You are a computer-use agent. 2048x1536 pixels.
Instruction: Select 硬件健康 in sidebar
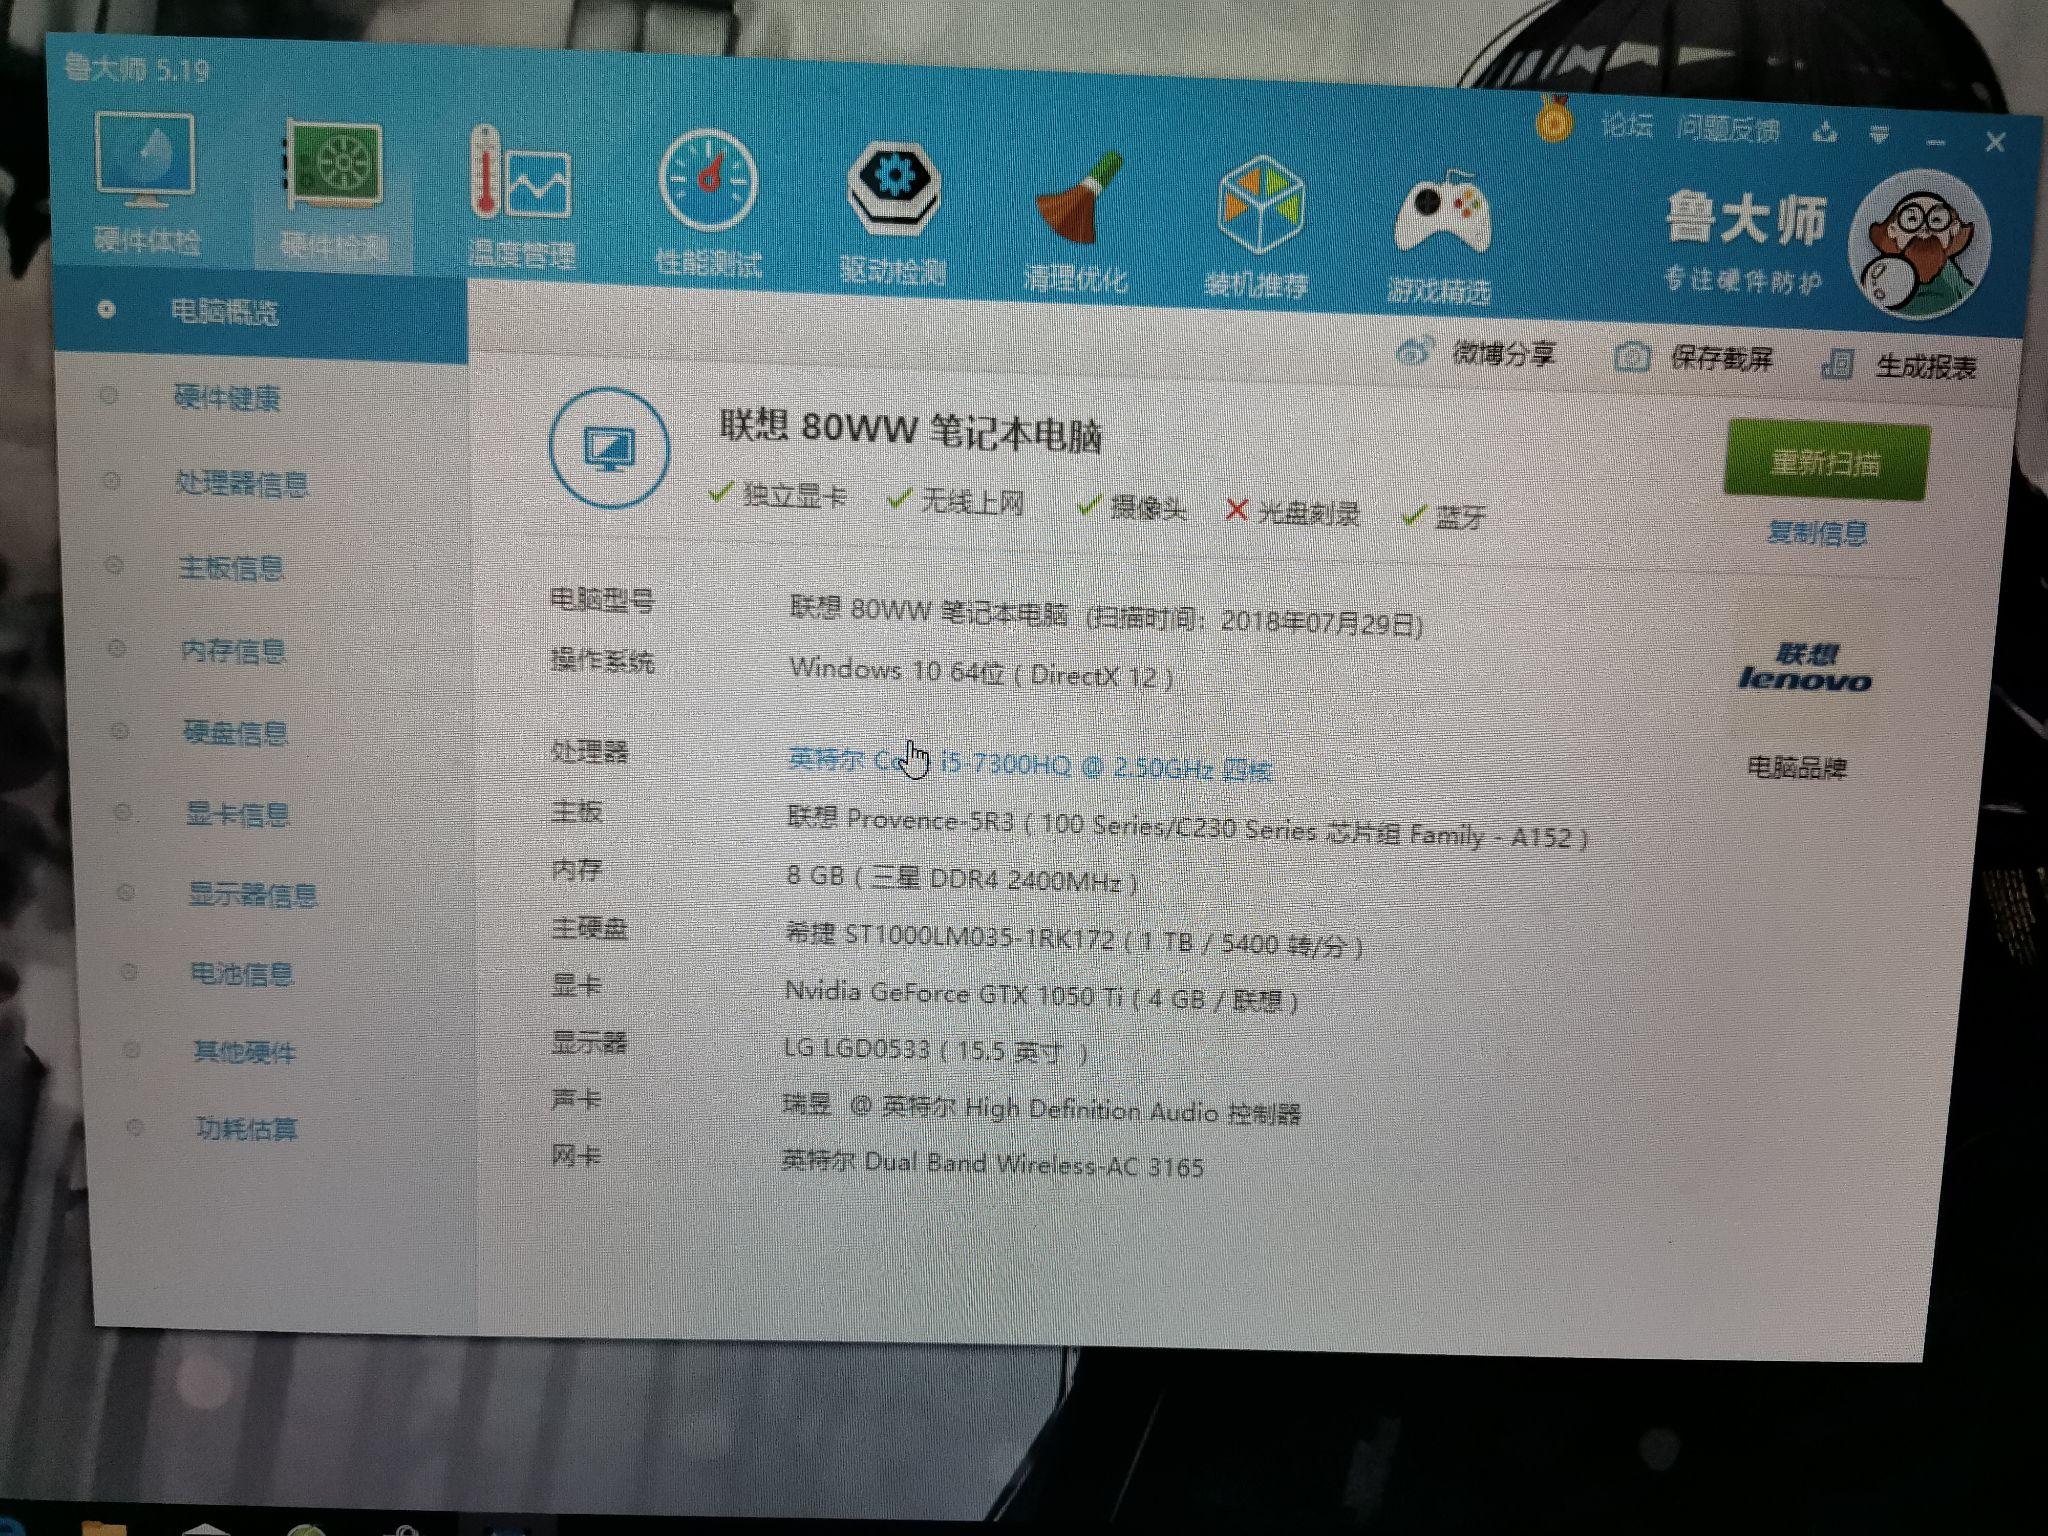pos(227,398)
